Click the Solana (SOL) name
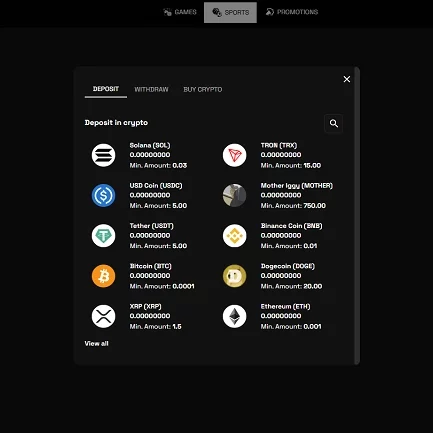This screenshot has width=433, height=433. [x=150, y=145]
